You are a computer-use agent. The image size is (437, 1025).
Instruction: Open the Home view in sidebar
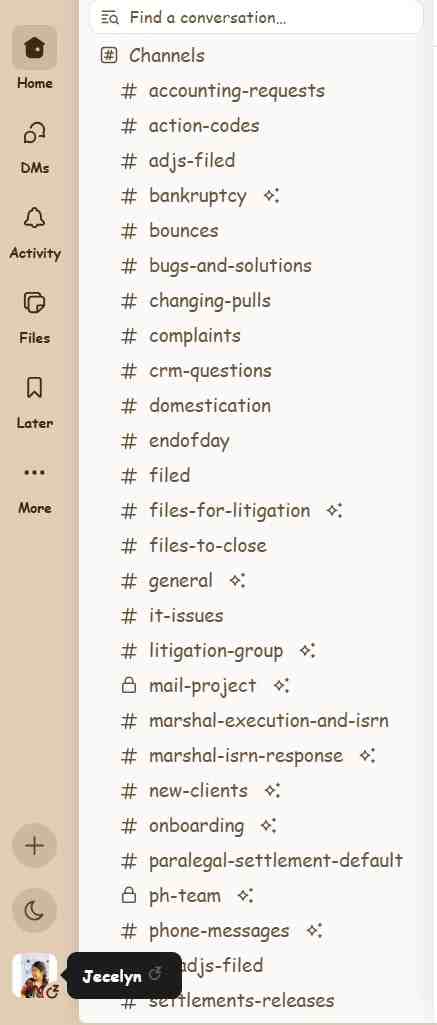35,59
